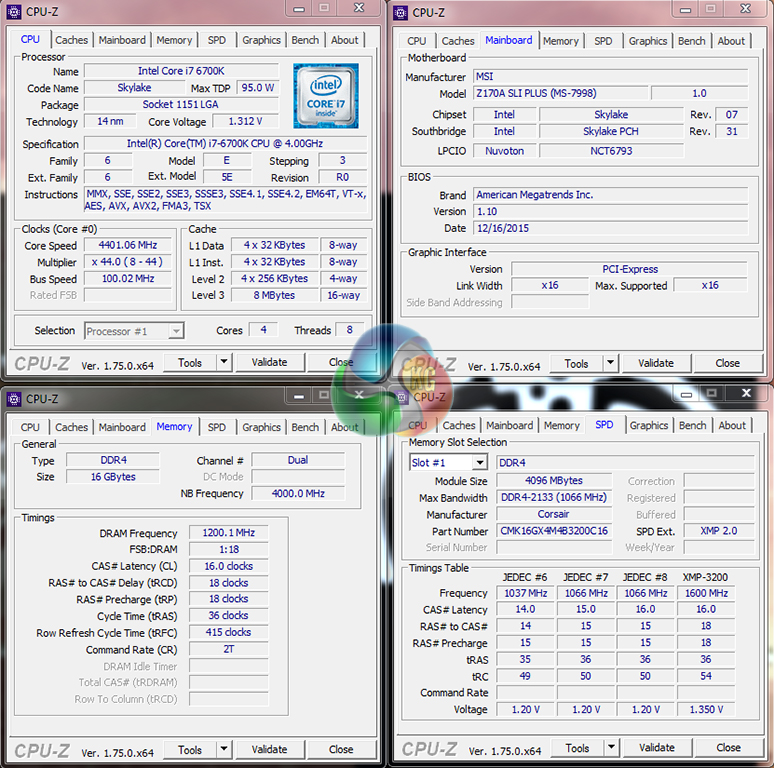
Task: Open Tools dropdown arrow in SPD window
Action: pos(612,747)
